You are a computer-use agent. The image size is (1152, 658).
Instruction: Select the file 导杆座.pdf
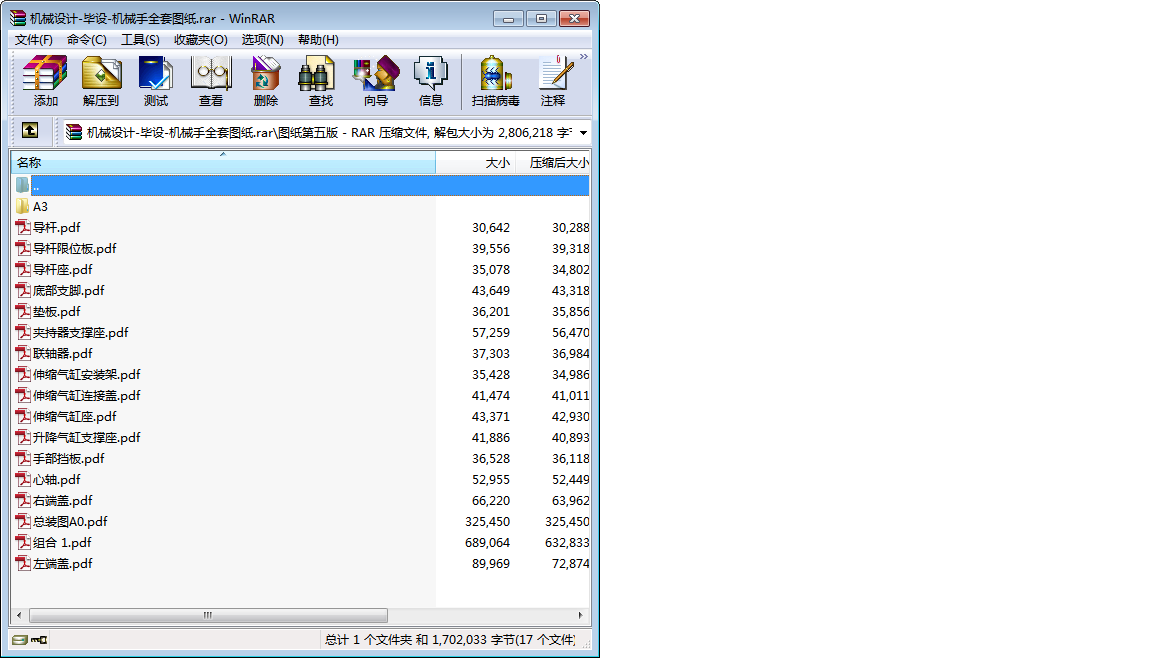pyautogui.click(x=62, y=270)
